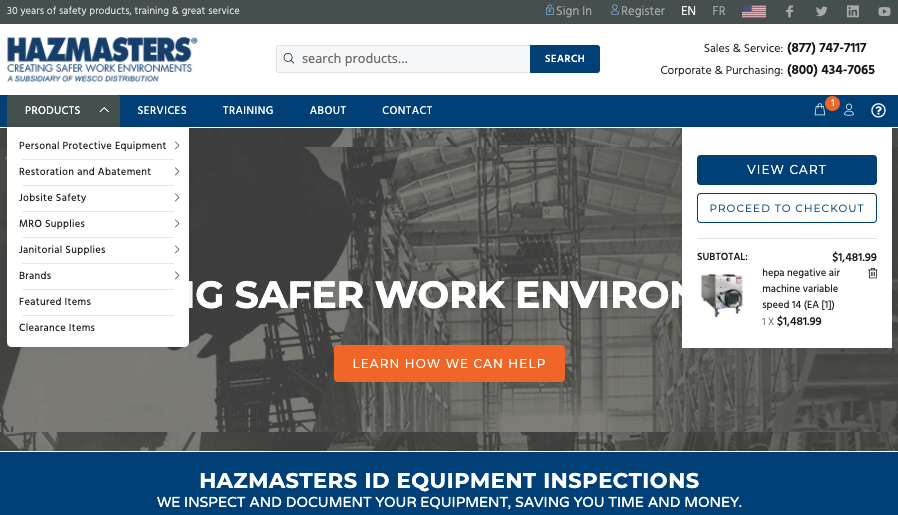
Task: Visit the Facebook page icon
Action: [x=789, y=11]
